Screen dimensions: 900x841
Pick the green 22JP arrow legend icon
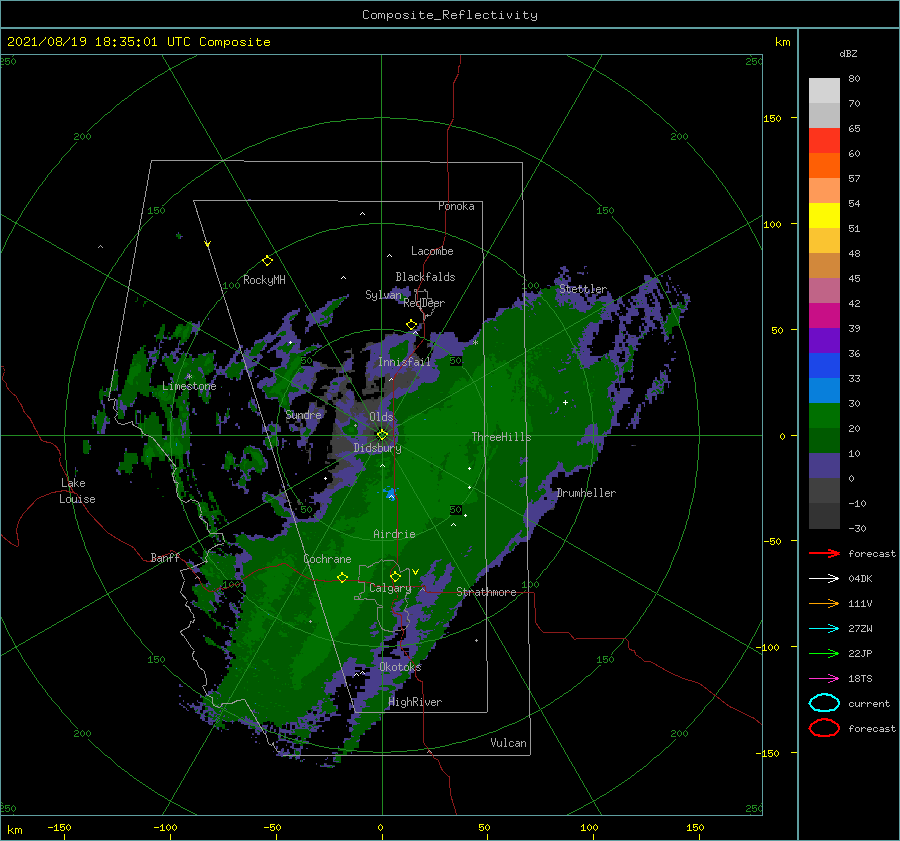click(x=824, y=653)
